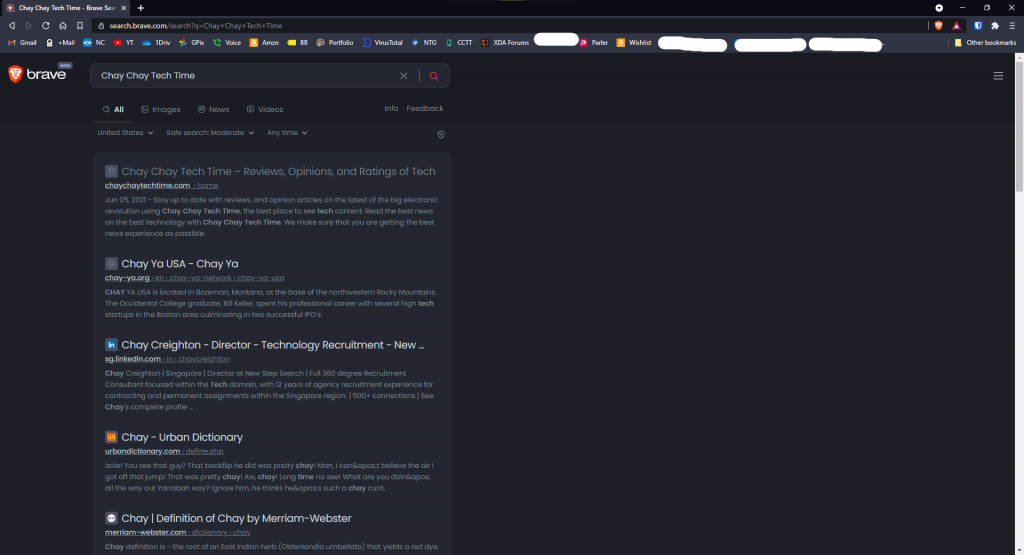Open the Bitwarden extension icon
The width and height of the screenshot is (1024, 555).
click(978, 25)
